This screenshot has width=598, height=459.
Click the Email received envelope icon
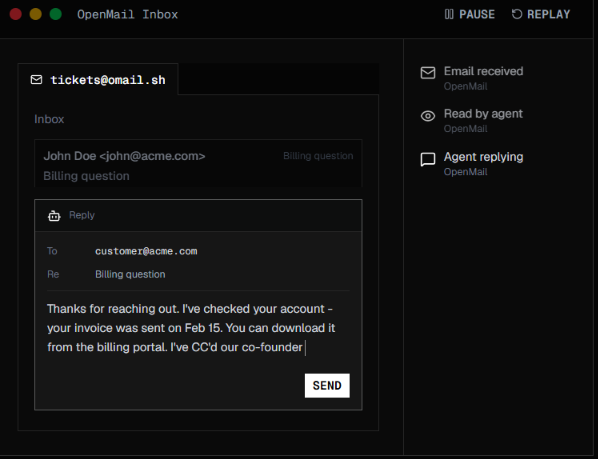click(428, 72)
